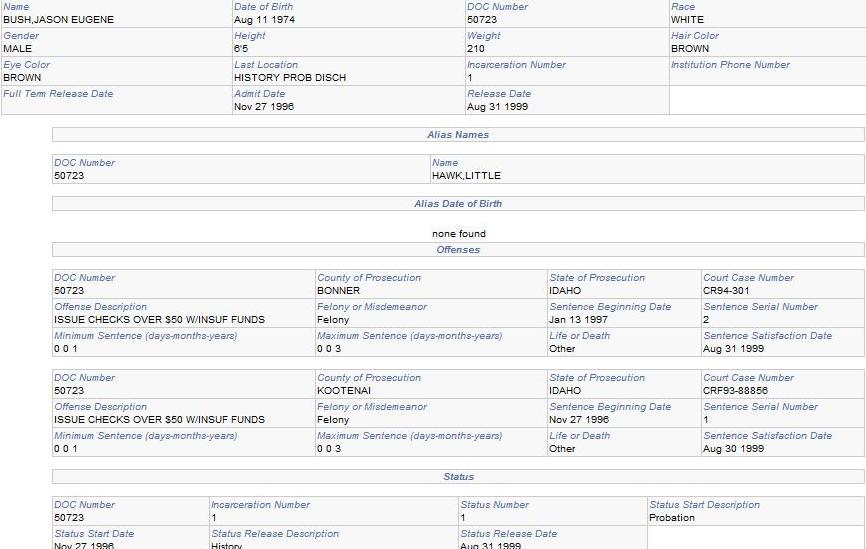This screenshot has height=549, width=866.
Task: Click the name BUSH,JASON EUGENE
Action: 59,20
